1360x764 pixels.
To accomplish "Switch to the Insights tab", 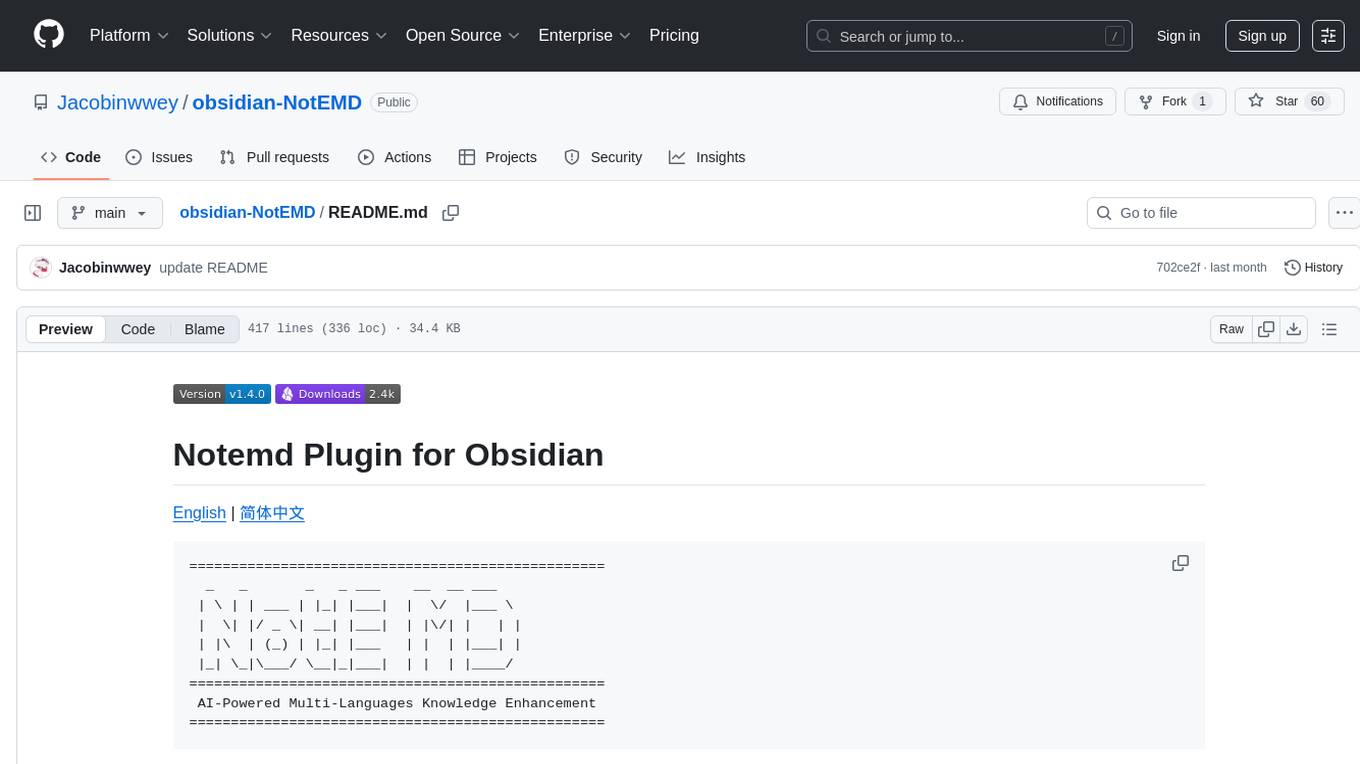I will pos(707,157).
